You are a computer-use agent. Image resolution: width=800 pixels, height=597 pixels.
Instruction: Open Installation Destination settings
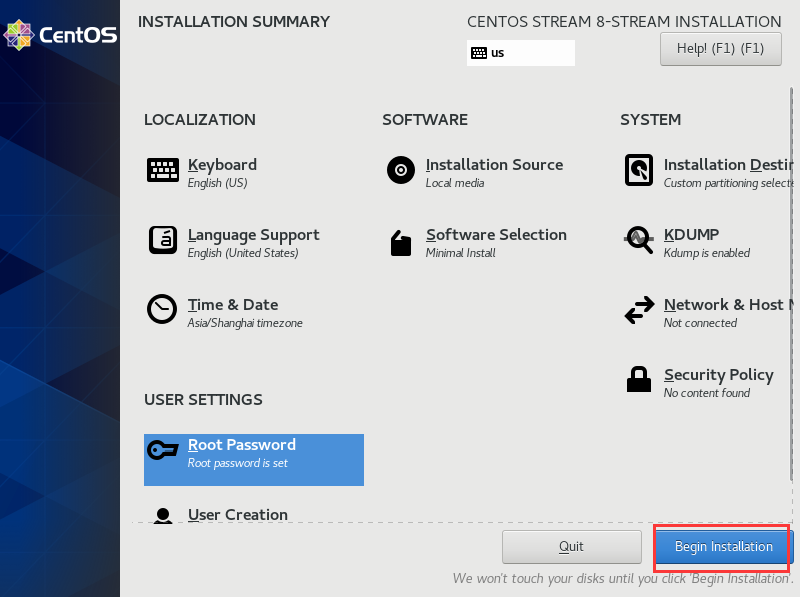[x=728, y=165]
